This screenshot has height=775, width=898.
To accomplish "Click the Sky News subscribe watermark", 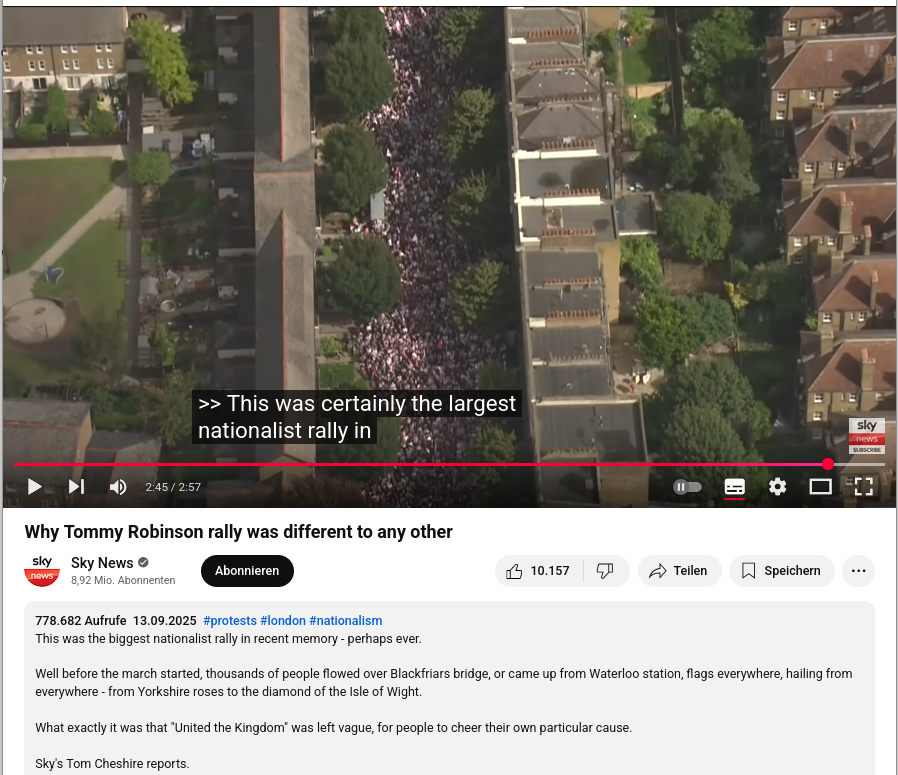I will click(x=867, y=436).
